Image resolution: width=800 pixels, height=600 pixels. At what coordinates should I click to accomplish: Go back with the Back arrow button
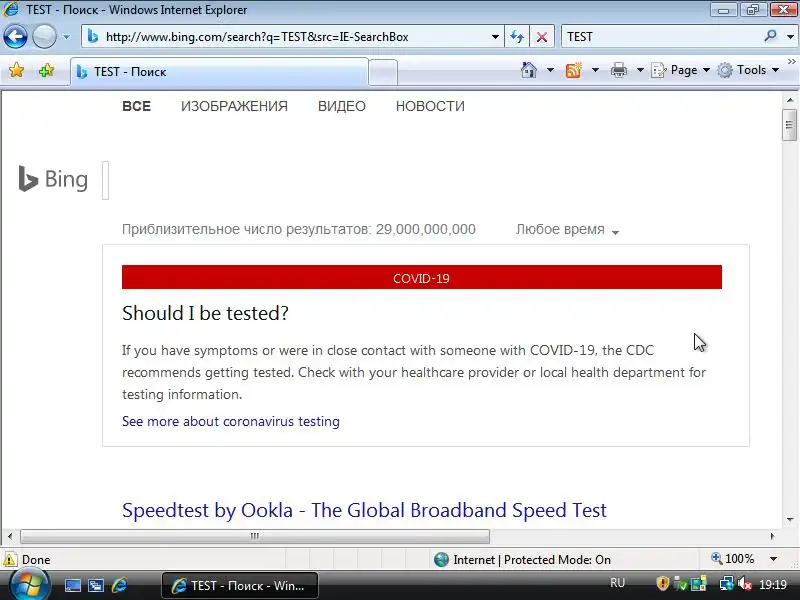(x=15, y=37)
